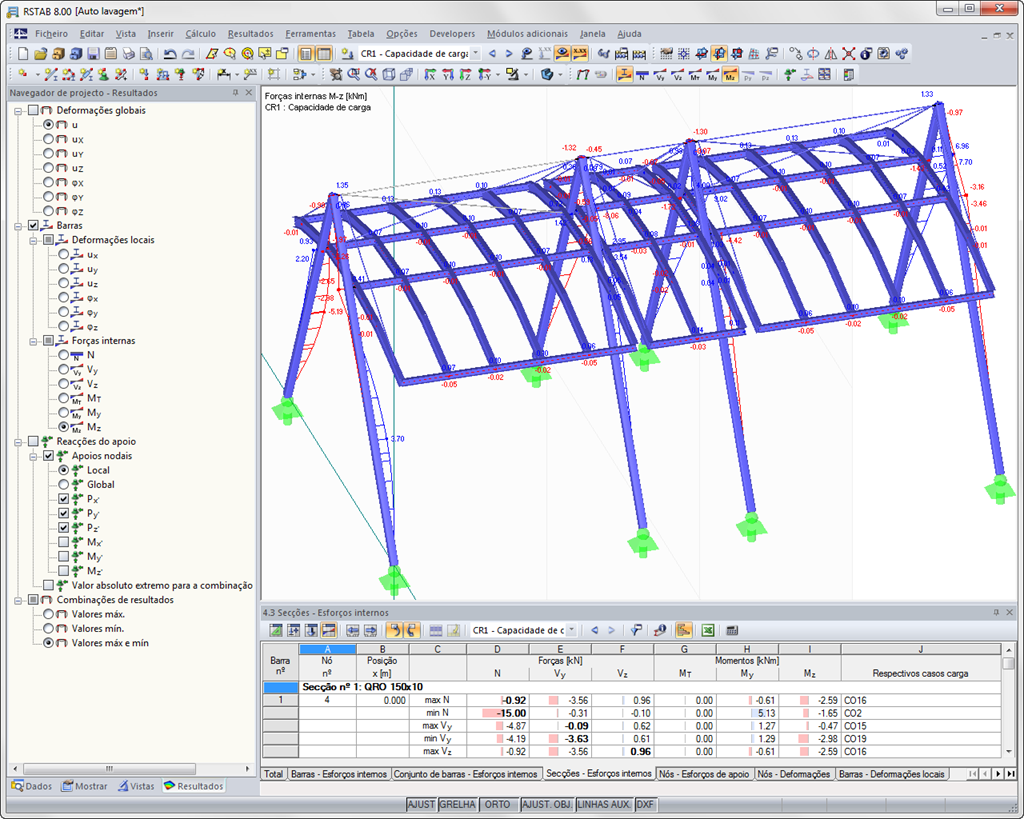Toggle the results table panel icon
This screenshot has height=819, width=1024.
click(x=324, y=54)
